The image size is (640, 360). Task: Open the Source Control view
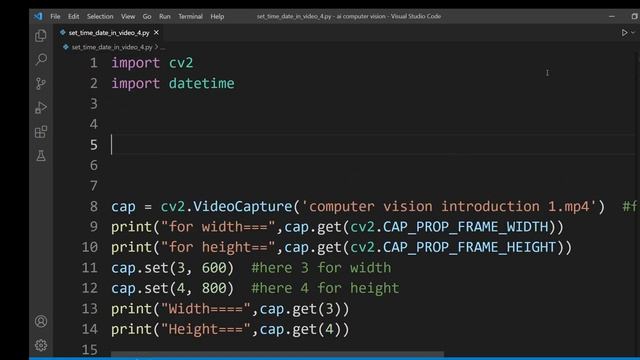(41, 84)
